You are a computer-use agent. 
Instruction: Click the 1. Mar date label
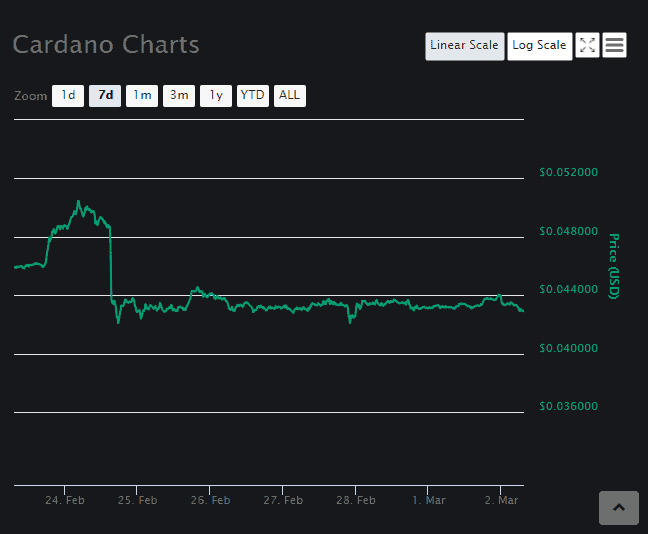click(x=429, y=500)
